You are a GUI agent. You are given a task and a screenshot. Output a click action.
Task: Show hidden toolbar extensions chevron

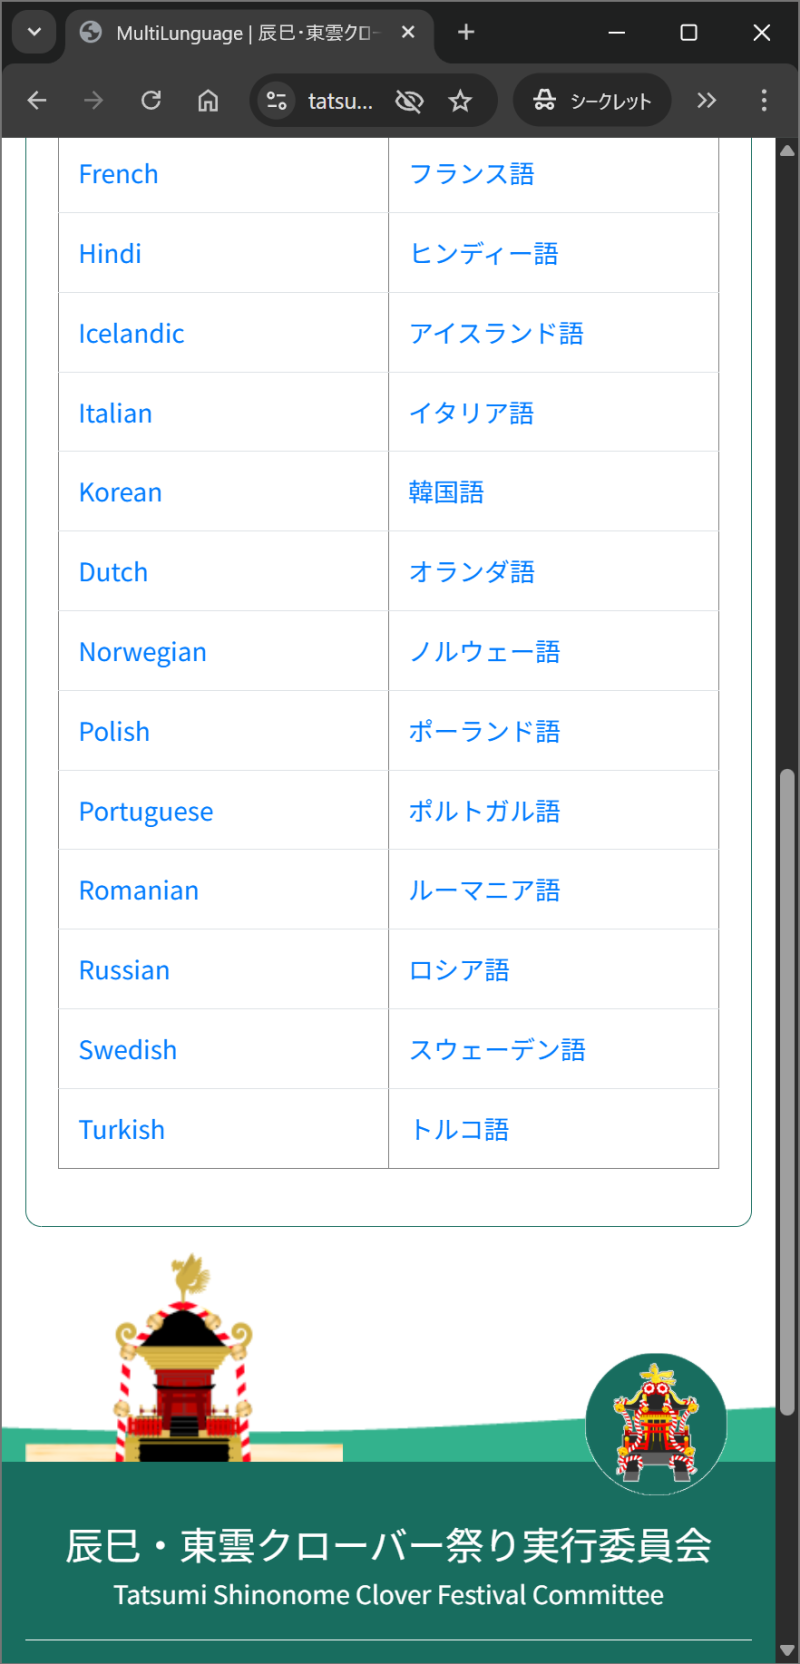[707, 100]
